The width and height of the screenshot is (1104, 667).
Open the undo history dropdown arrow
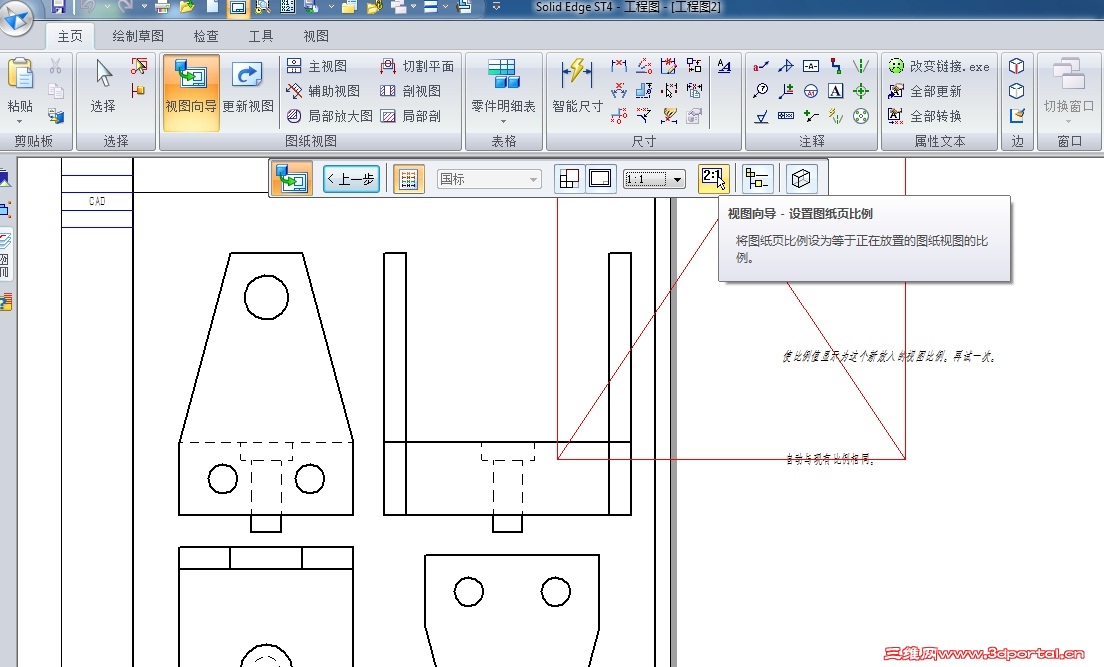point(107,7)
